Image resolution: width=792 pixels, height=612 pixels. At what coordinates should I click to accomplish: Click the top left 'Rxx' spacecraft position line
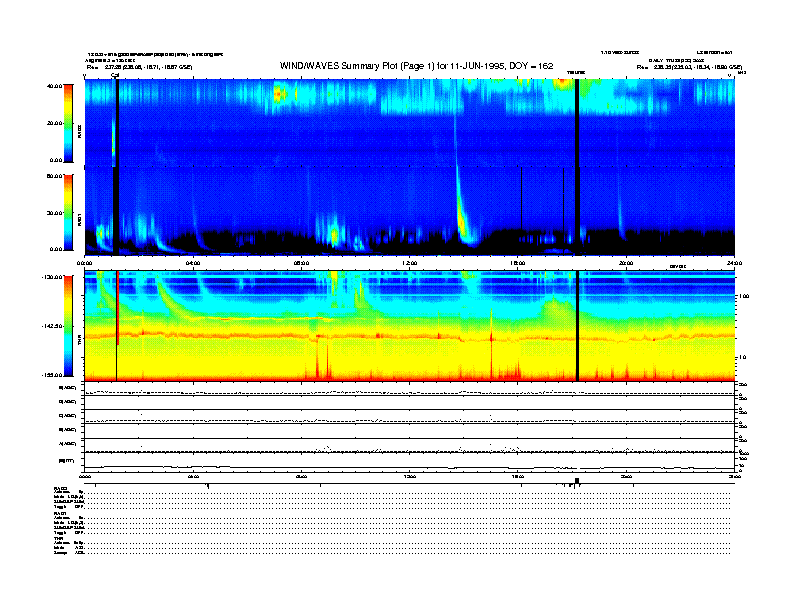139,67
